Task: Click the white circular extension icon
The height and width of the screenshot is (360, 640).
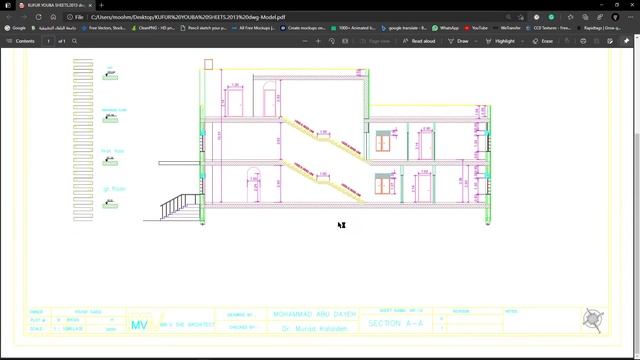Action: point(536,17)
